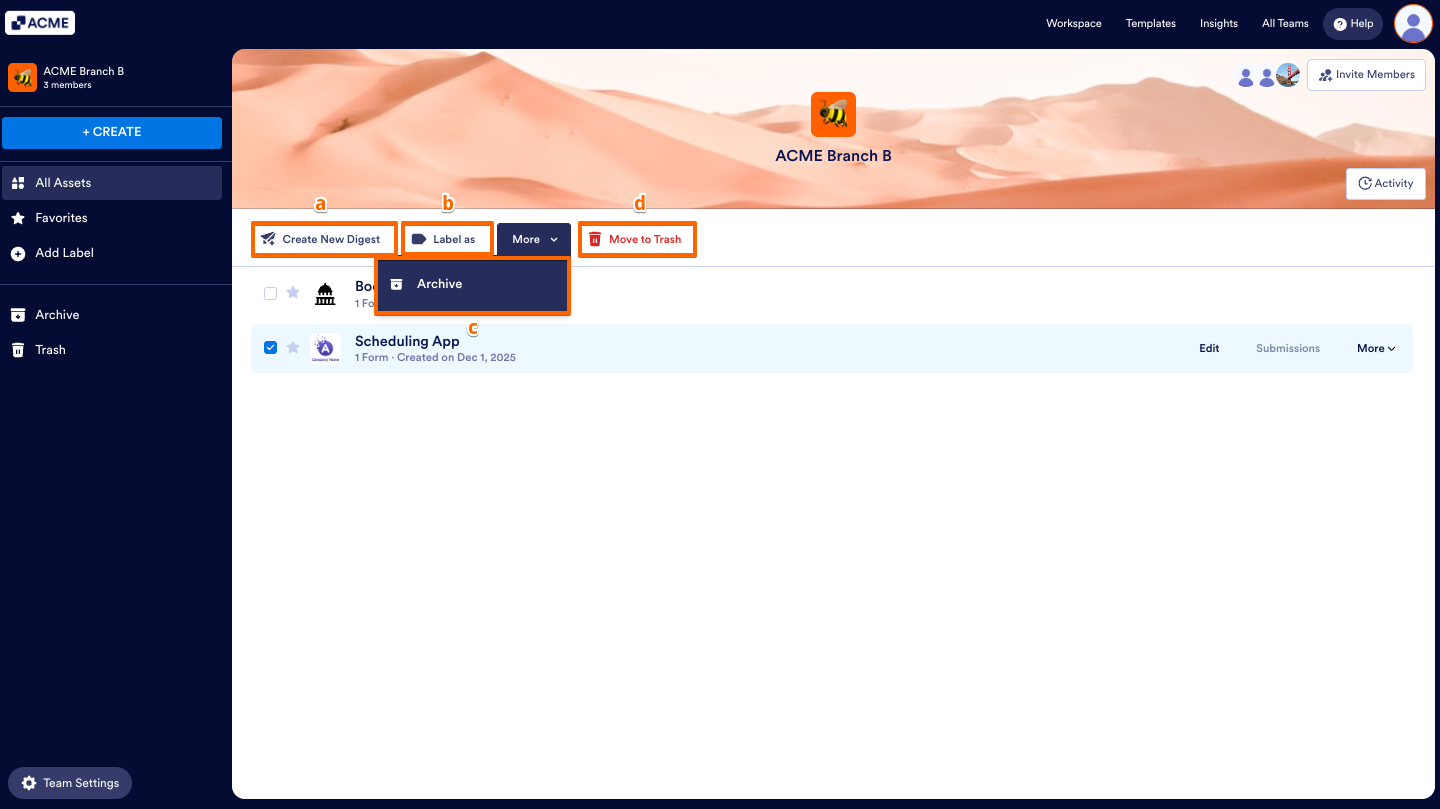Star the first asset with bank icon

coord(293,292)
